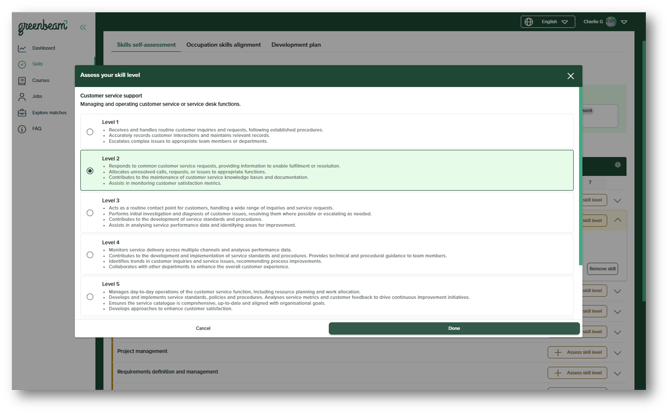
Task: Click the FAQ question mark icon
Action: point(22,129)
